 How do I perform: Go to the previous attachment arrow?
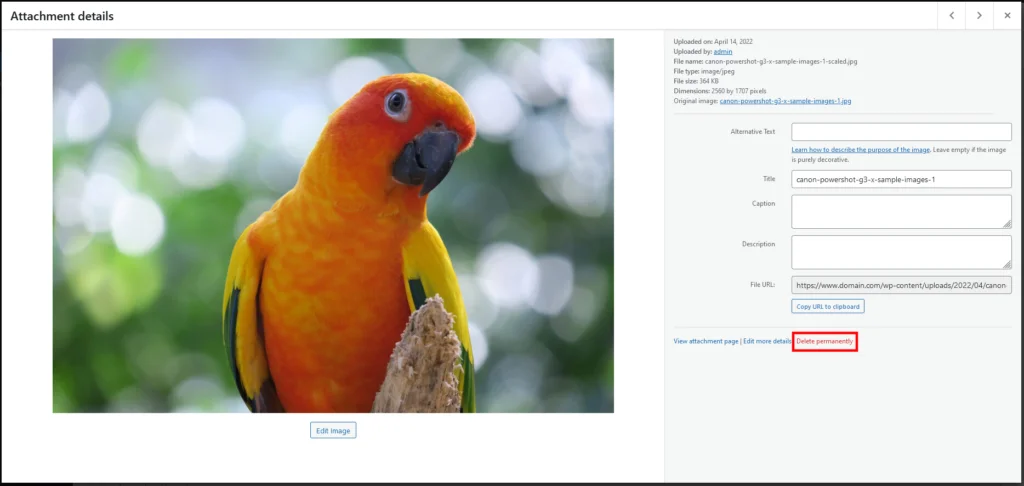[951, 16]
